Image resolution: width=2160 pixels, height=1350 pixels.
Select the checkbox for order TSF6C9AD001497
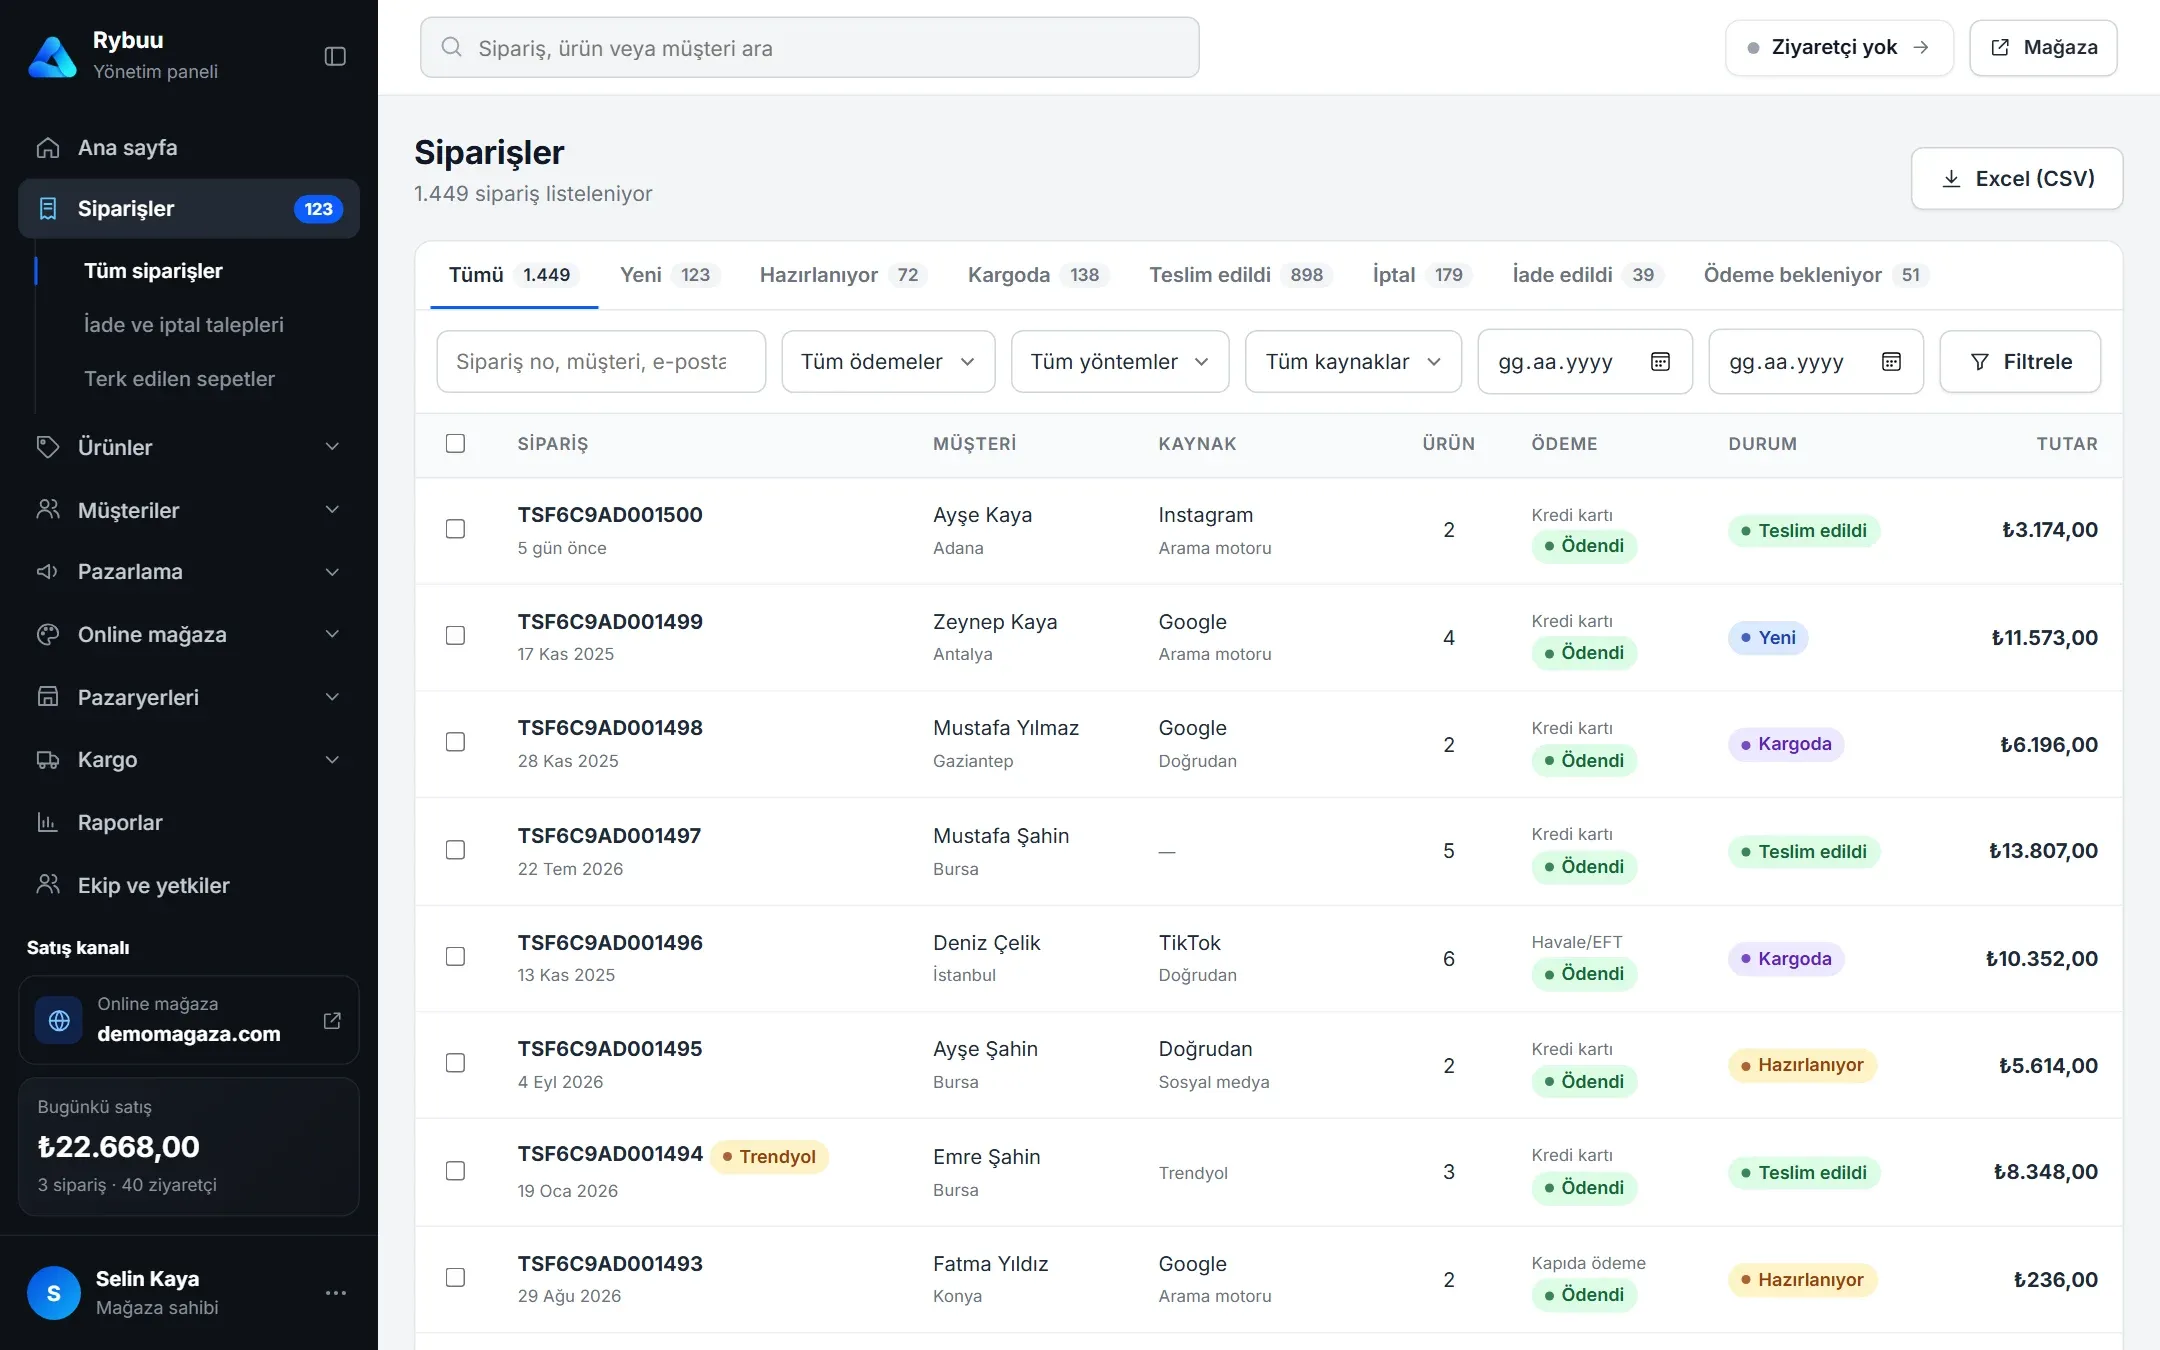[455, 850]
